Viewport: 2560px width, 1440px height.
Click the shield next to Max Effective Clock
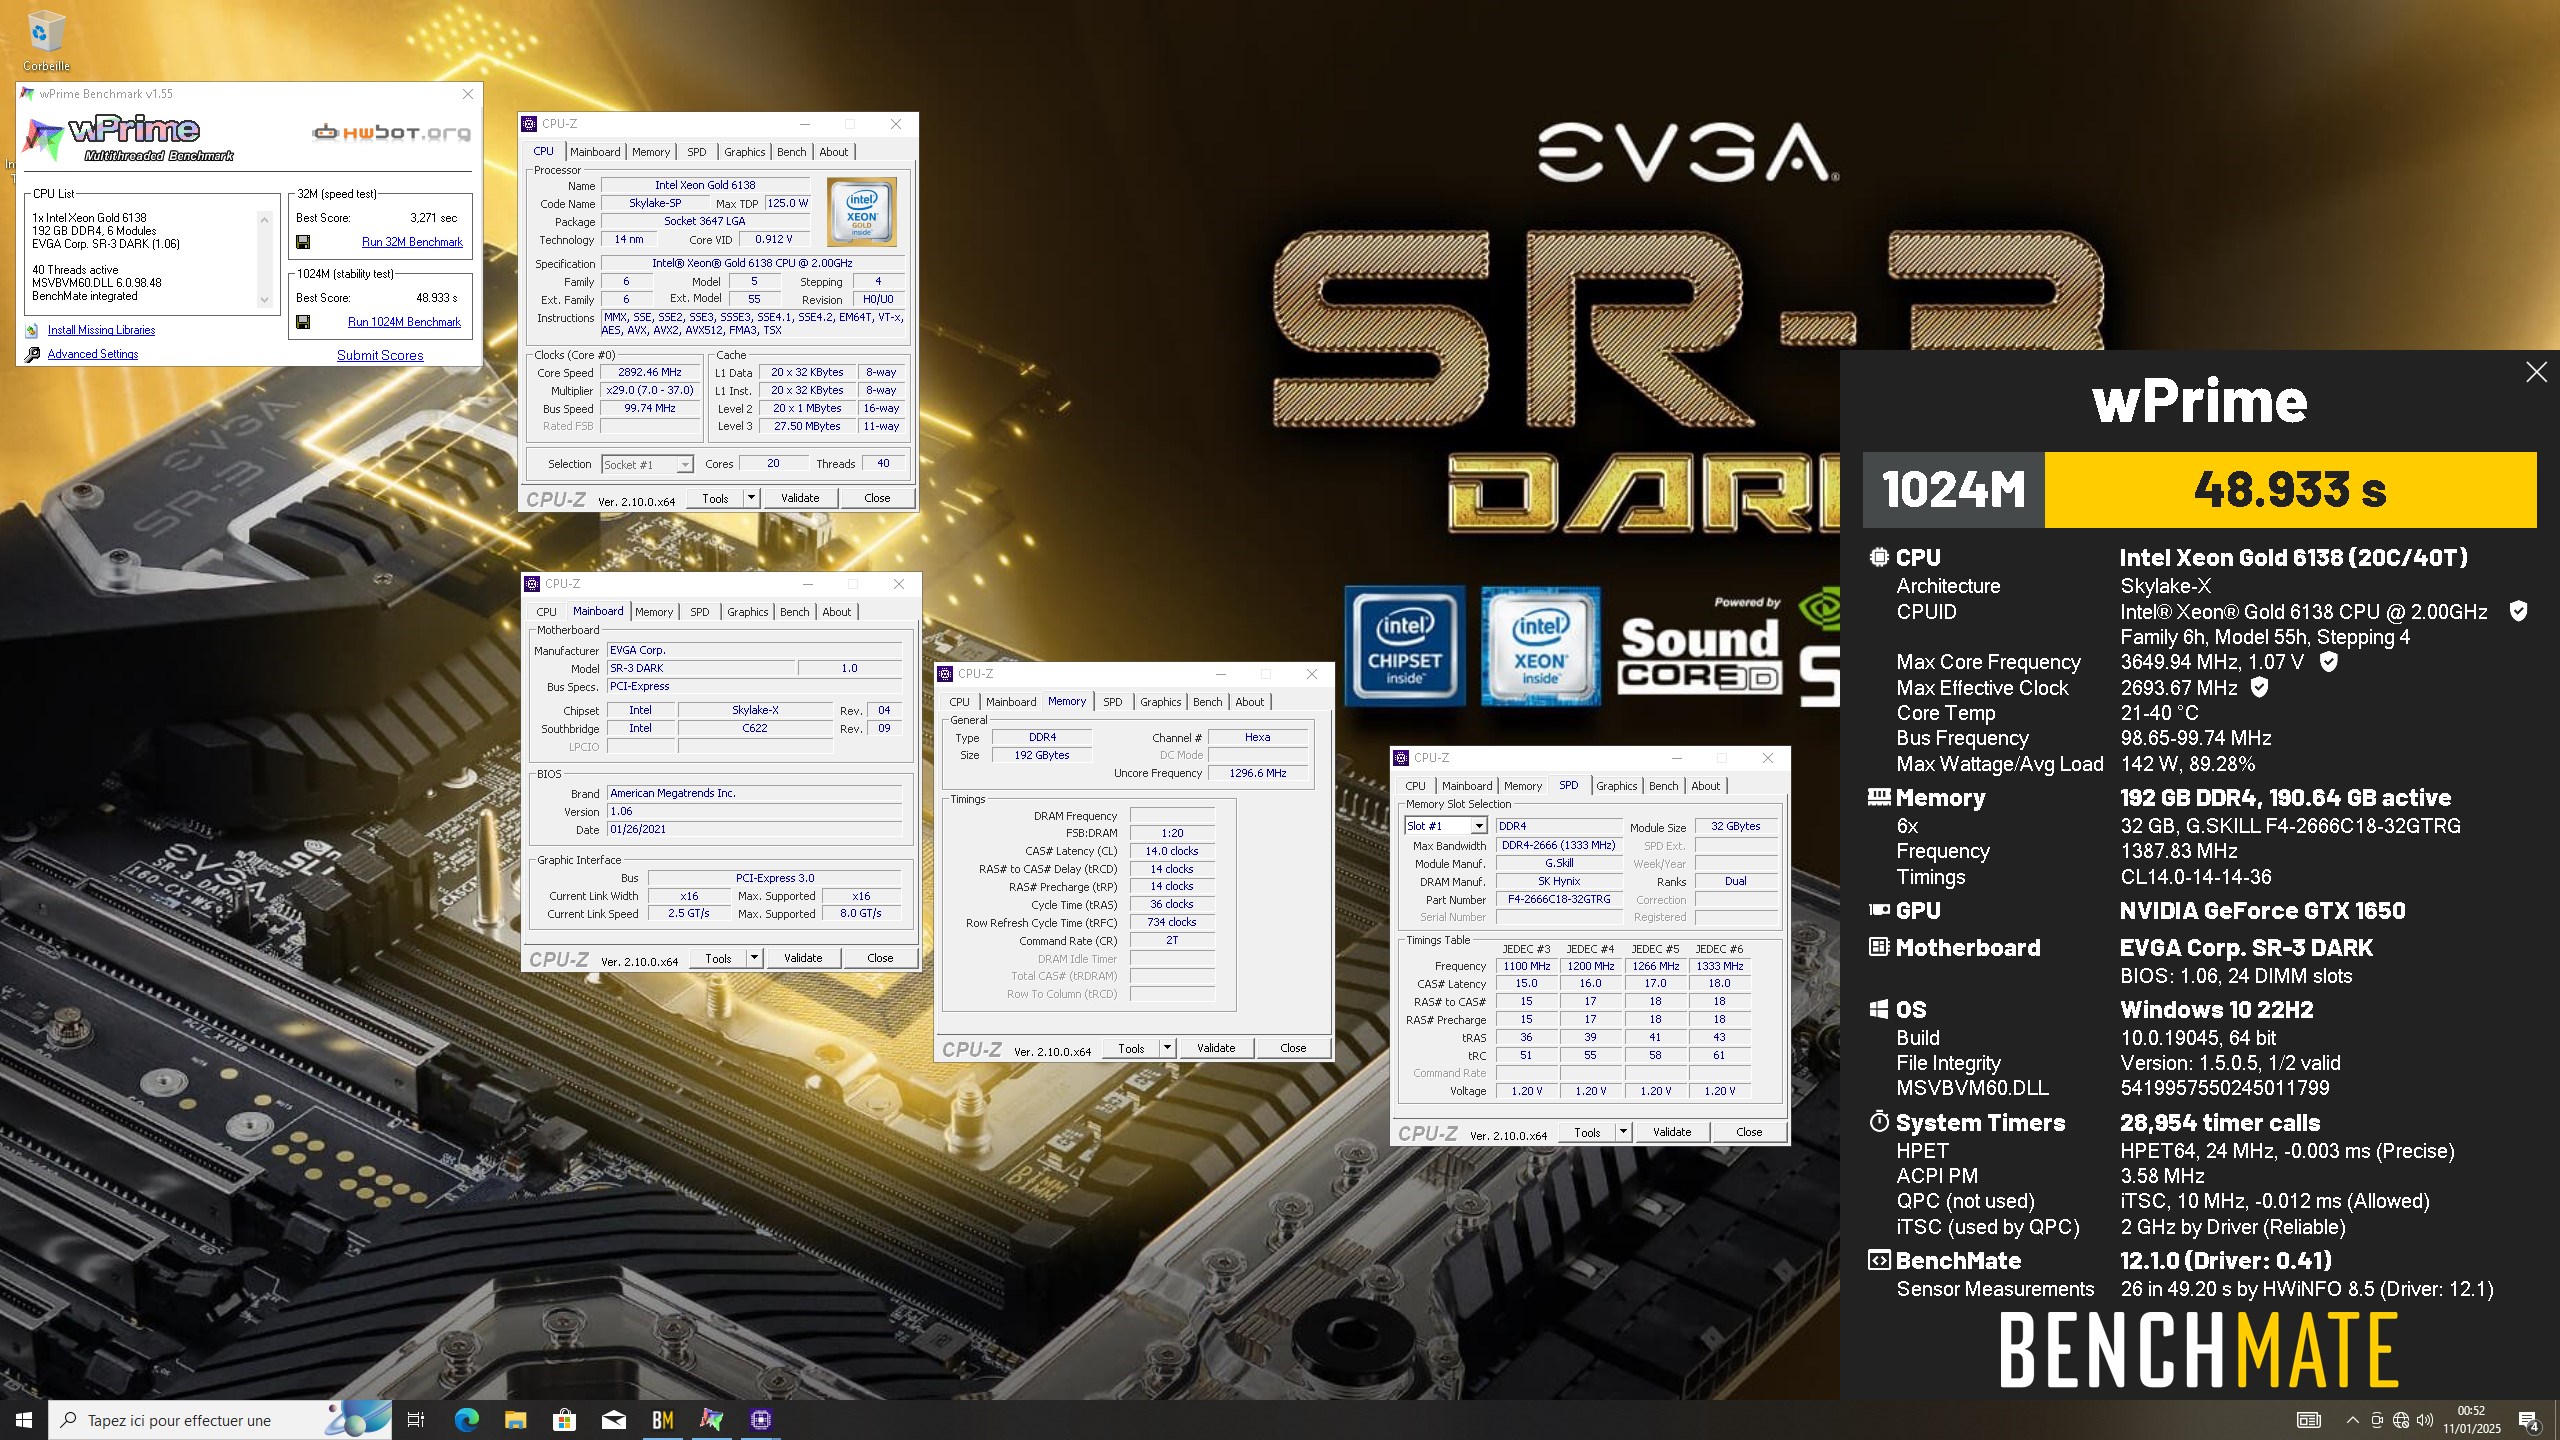pos(2259,687)
